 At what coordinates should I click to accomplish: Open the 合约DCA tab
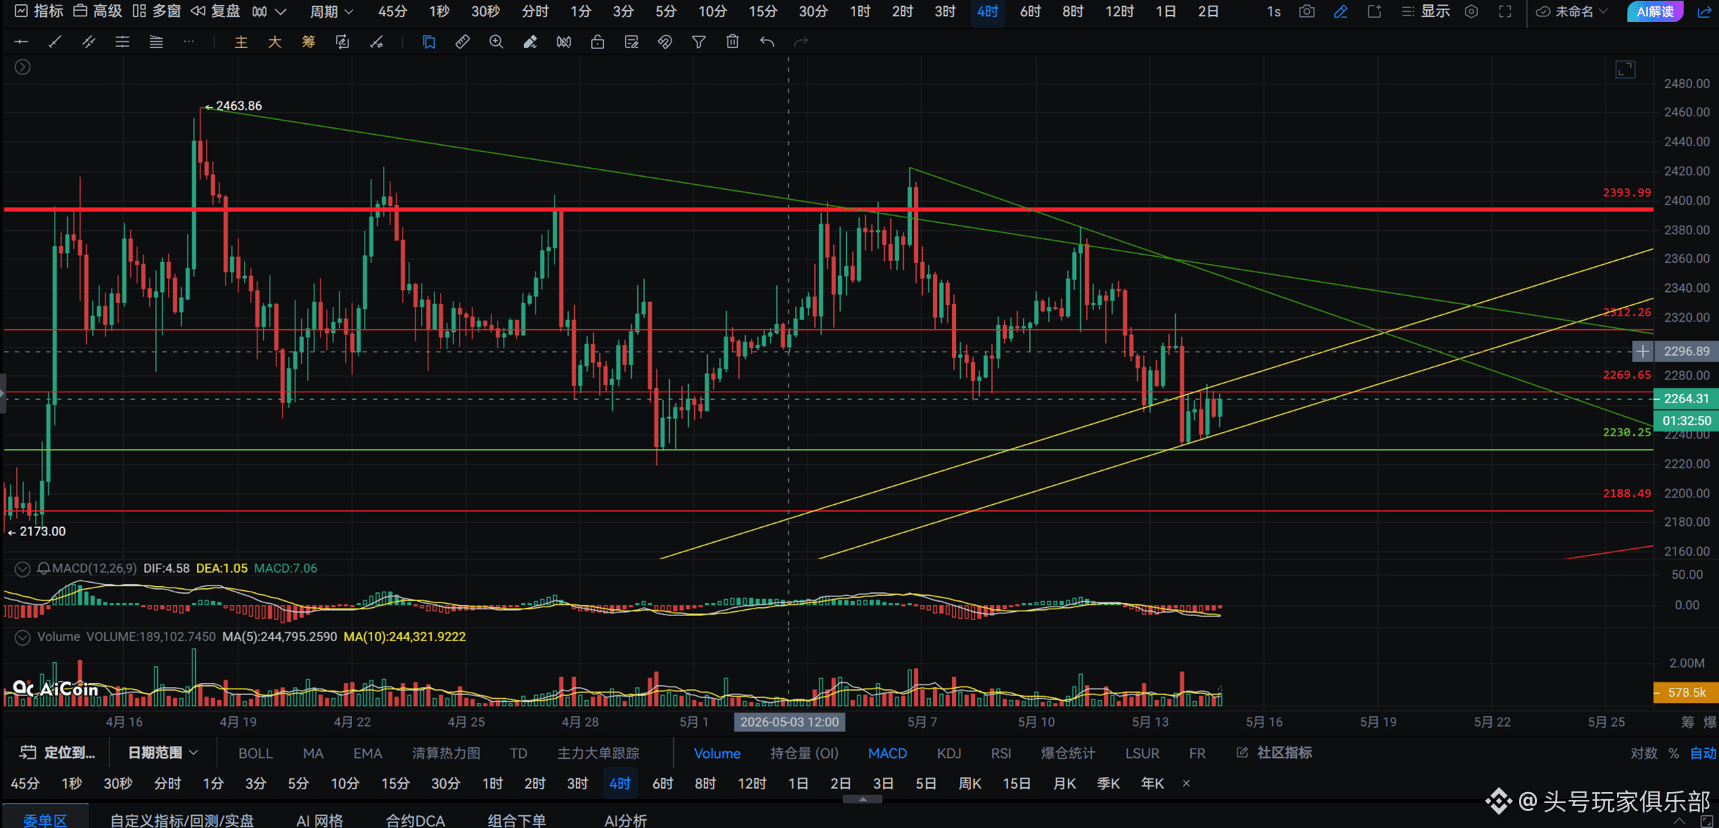coord(415,820)
